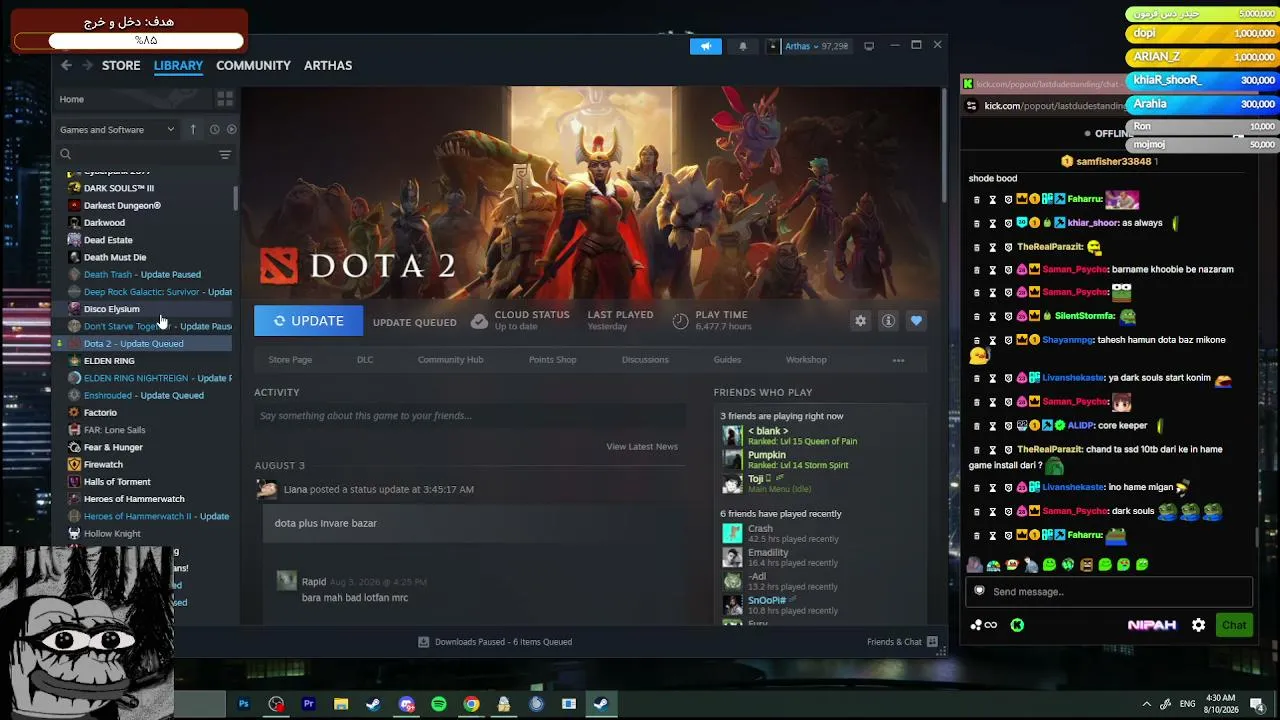Filter the library by recent activity clock
1280x720 pixels.
point(214,129)
